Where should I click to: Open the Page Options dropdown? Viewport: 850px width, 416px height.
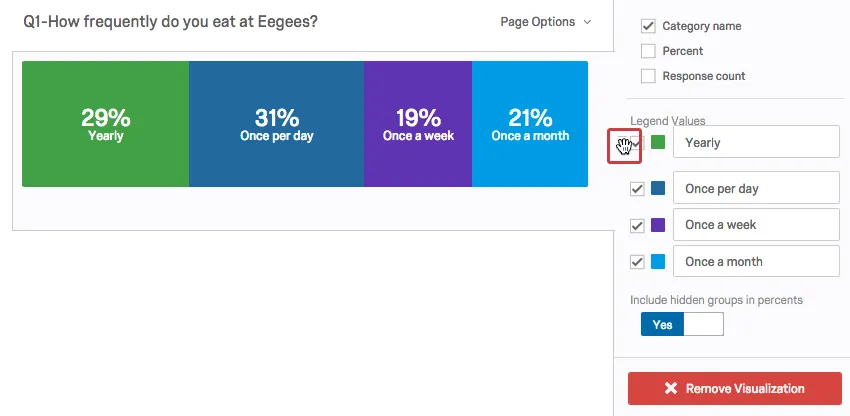pos(546,22)
